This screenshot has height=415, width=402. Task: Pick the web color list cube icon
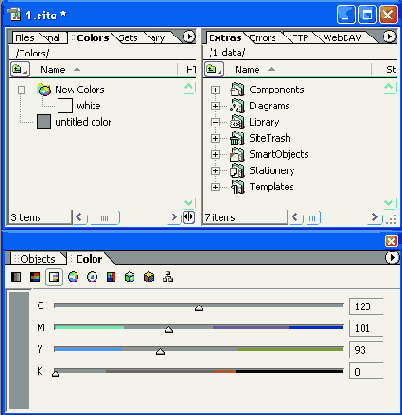click(x=130, y=277)
